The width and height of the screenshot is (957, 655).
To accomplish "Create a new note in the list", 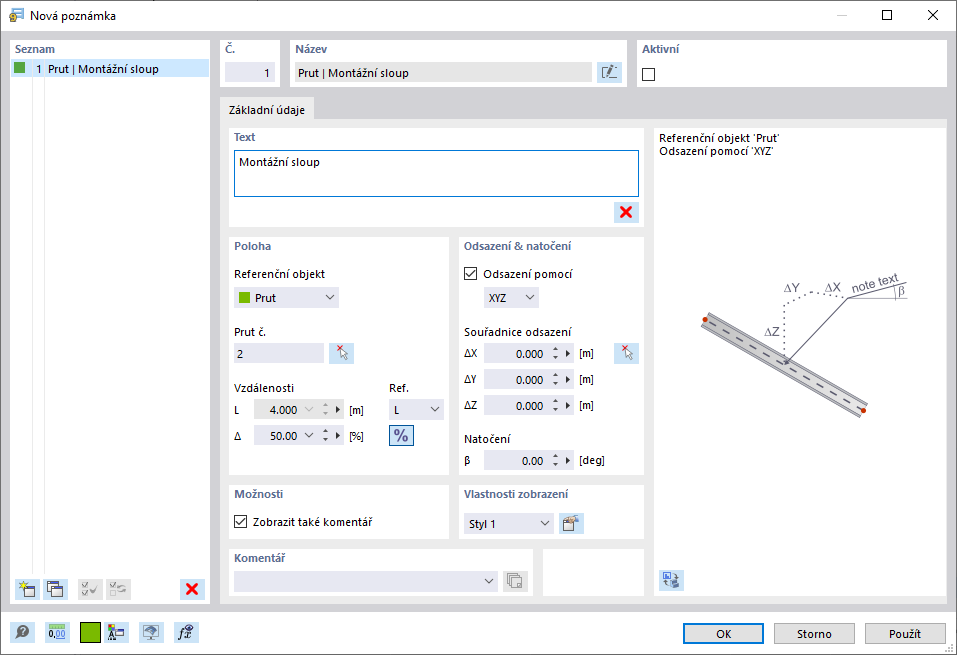I will click(28, 589).
